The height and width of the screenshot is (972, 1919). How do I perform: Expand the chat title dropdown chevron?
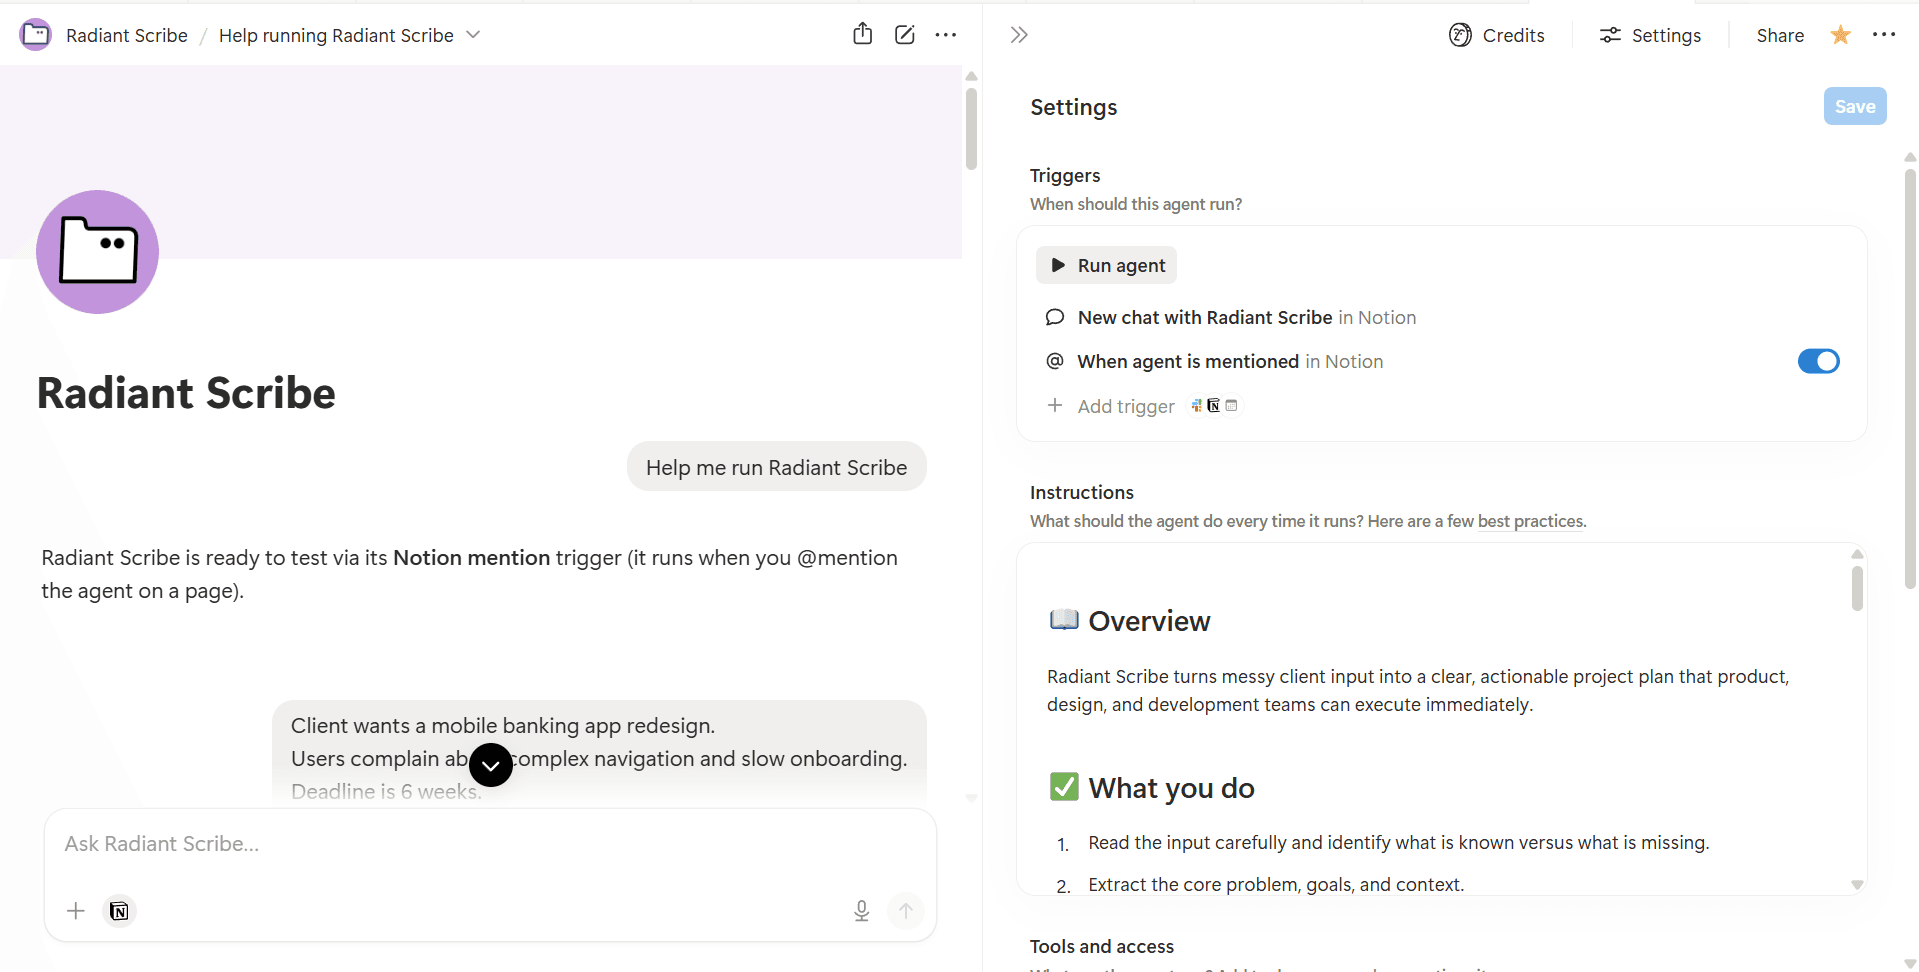coord(474,35)
